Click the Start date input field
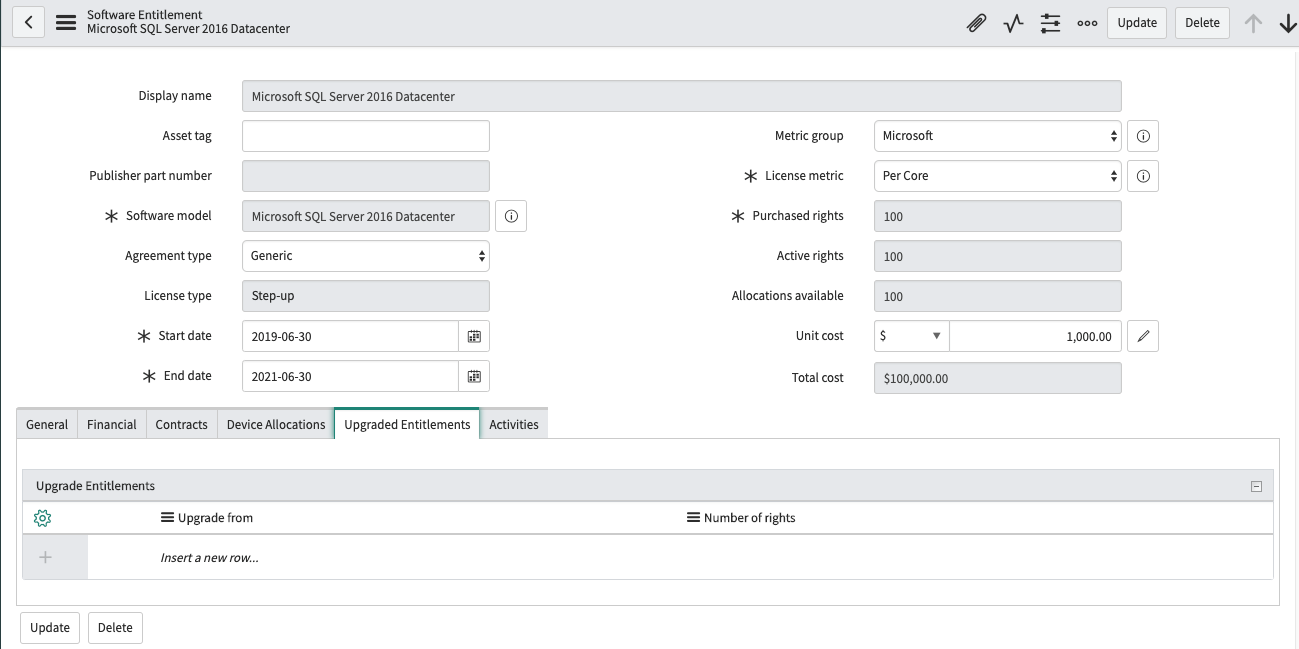 tap(350, 336)
